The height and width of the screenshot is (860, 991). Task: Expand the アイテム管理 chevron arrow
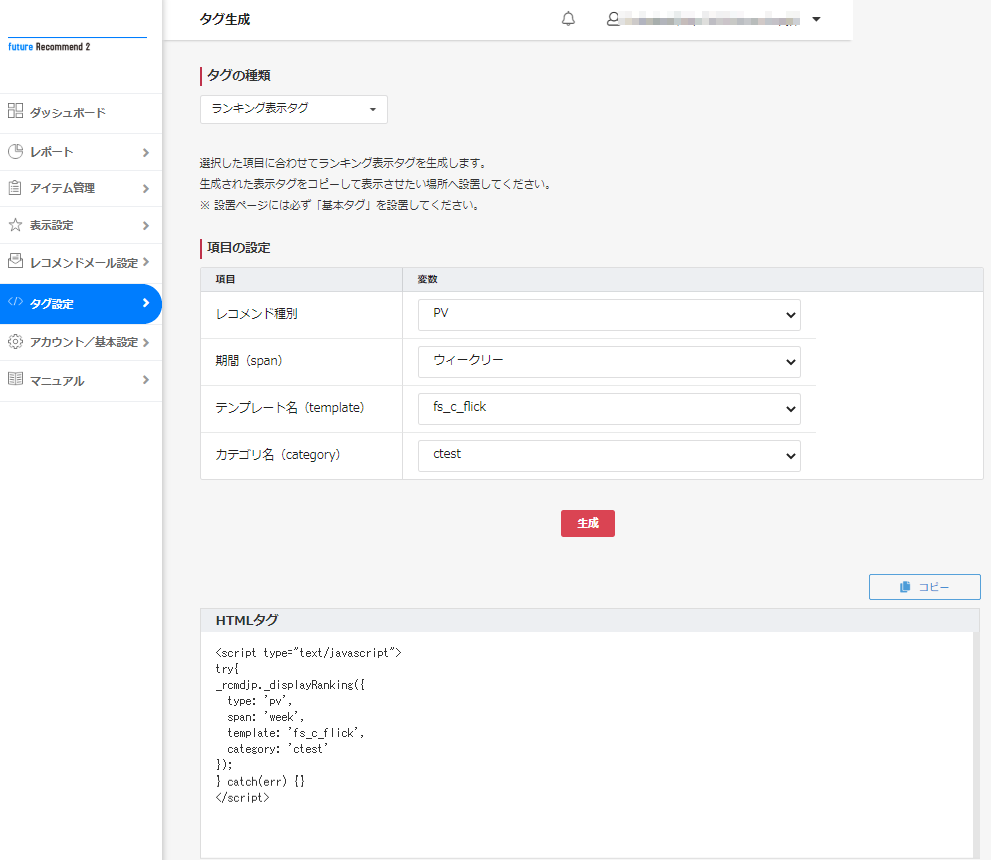point(146,188)
